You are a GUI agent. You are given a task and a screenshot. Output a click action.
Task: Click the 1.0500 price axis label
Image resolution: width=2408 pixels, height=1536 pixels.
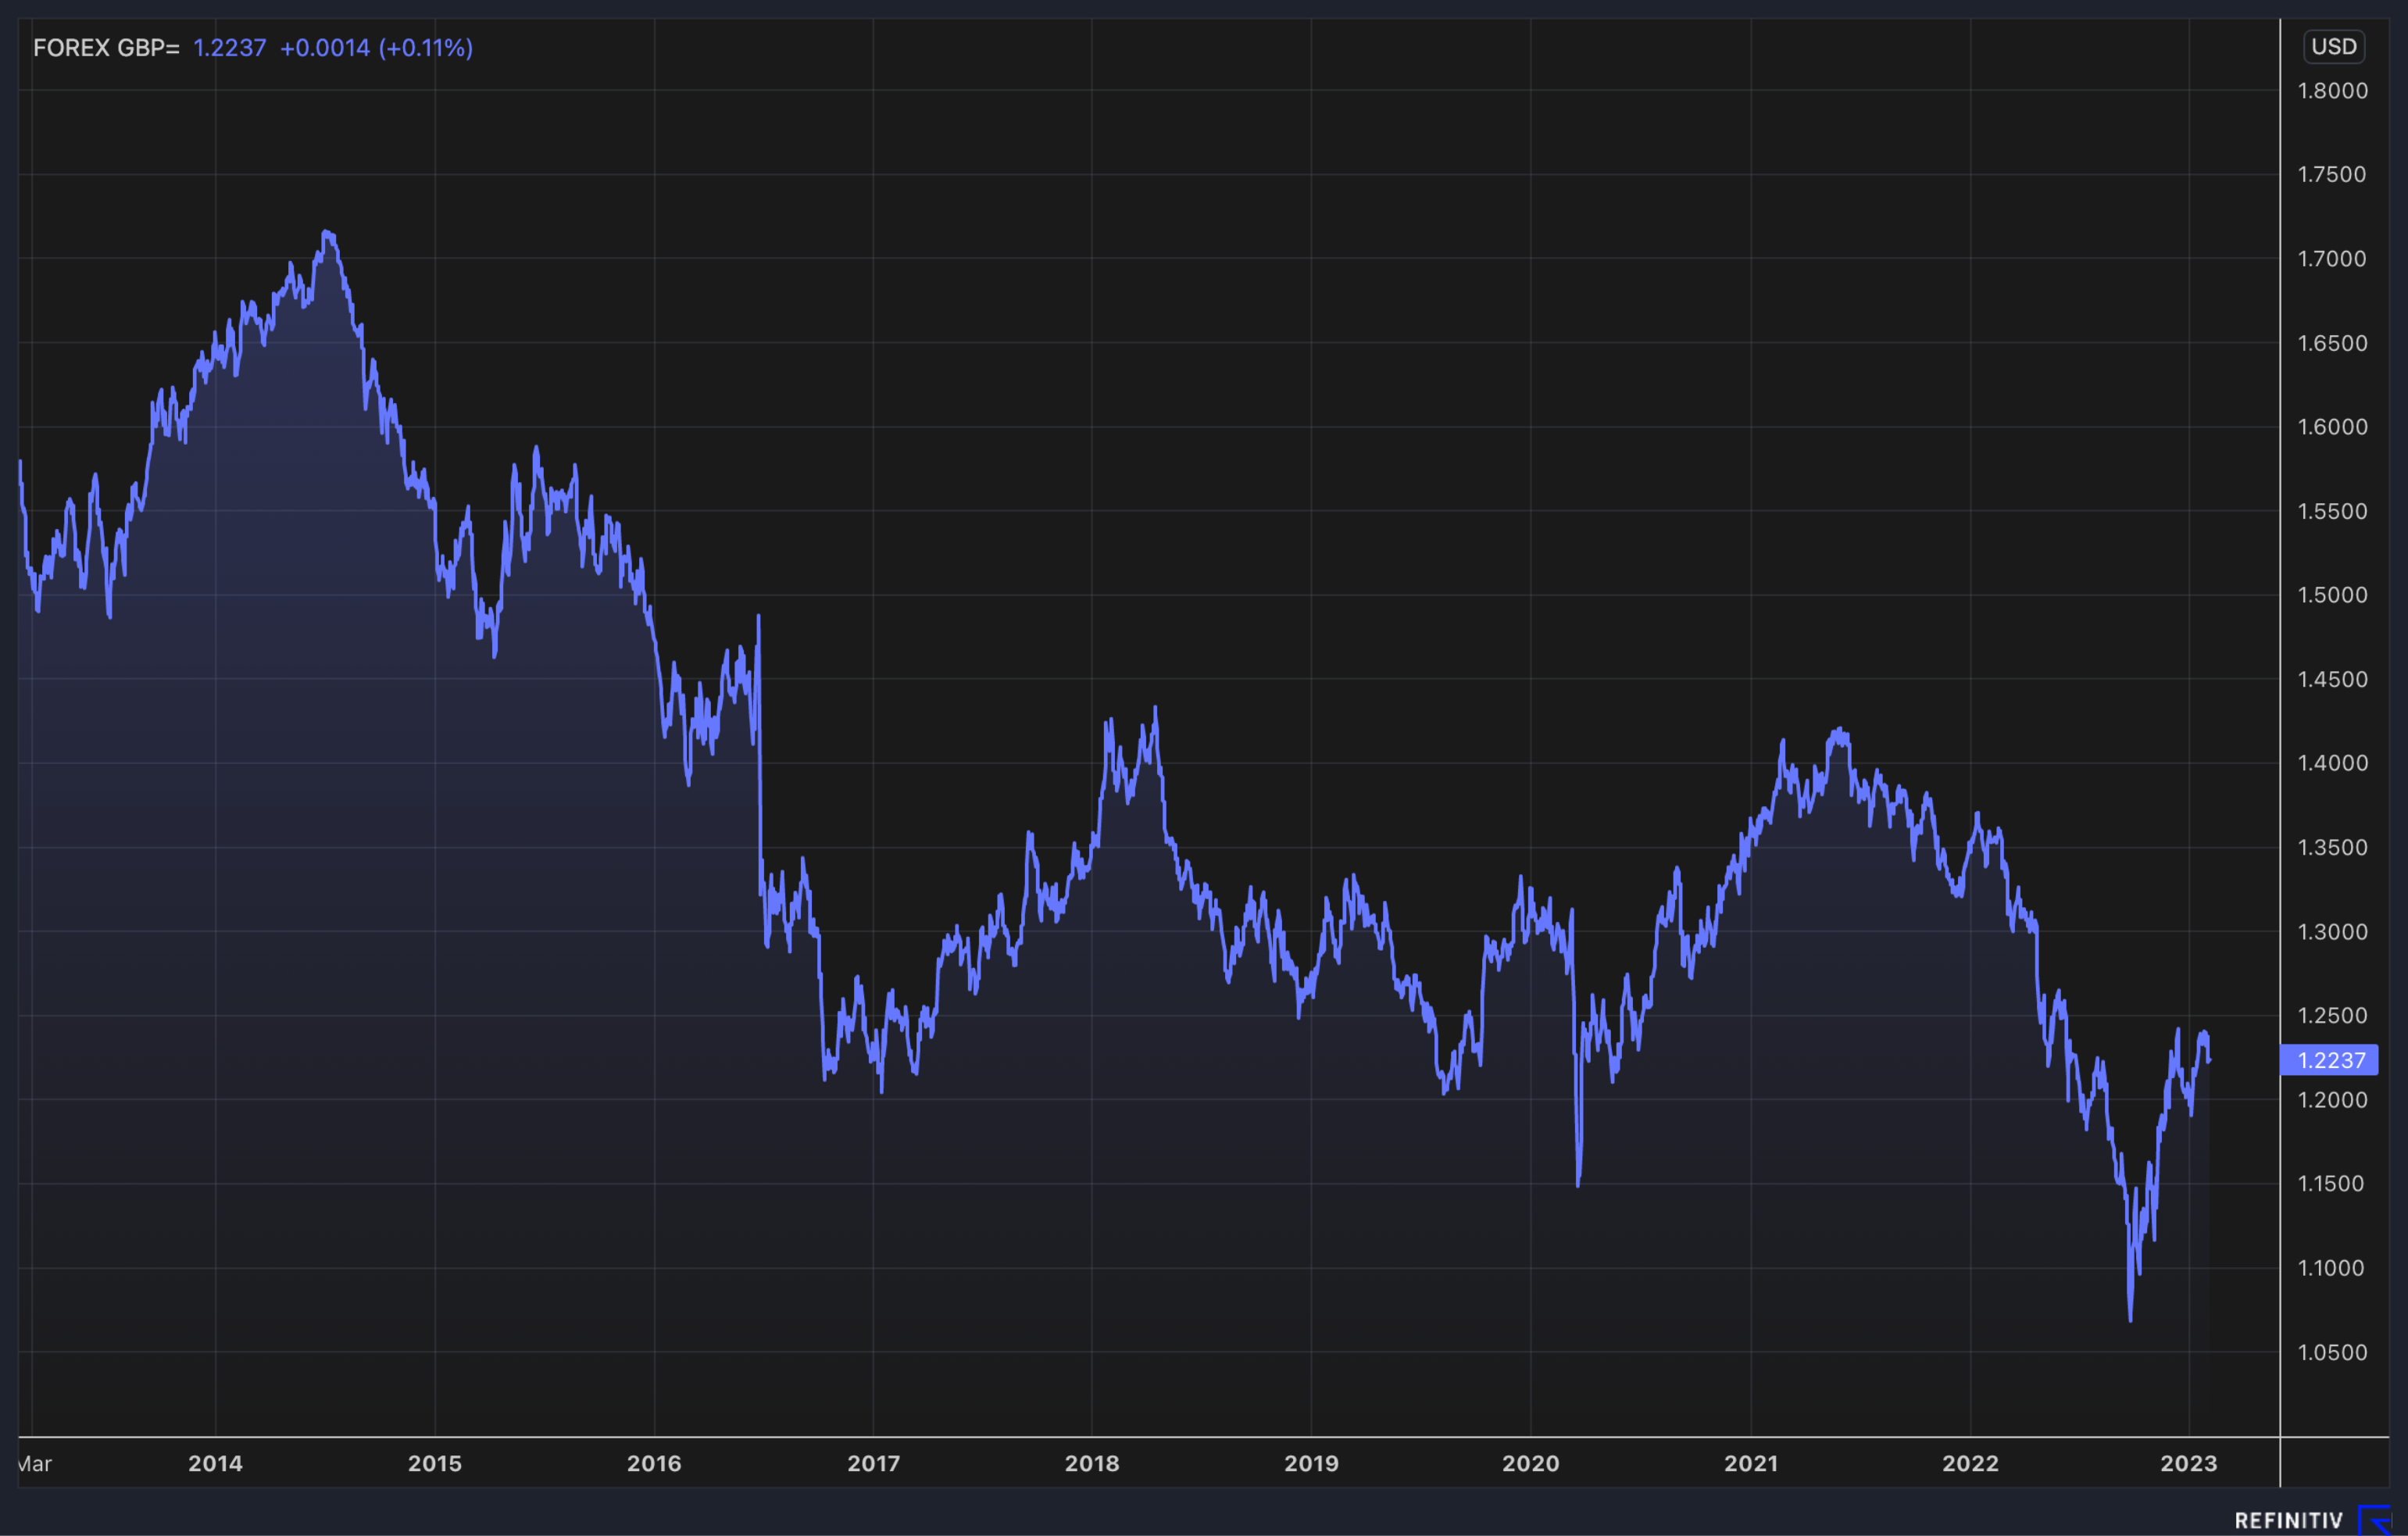coord(2332,1353)
